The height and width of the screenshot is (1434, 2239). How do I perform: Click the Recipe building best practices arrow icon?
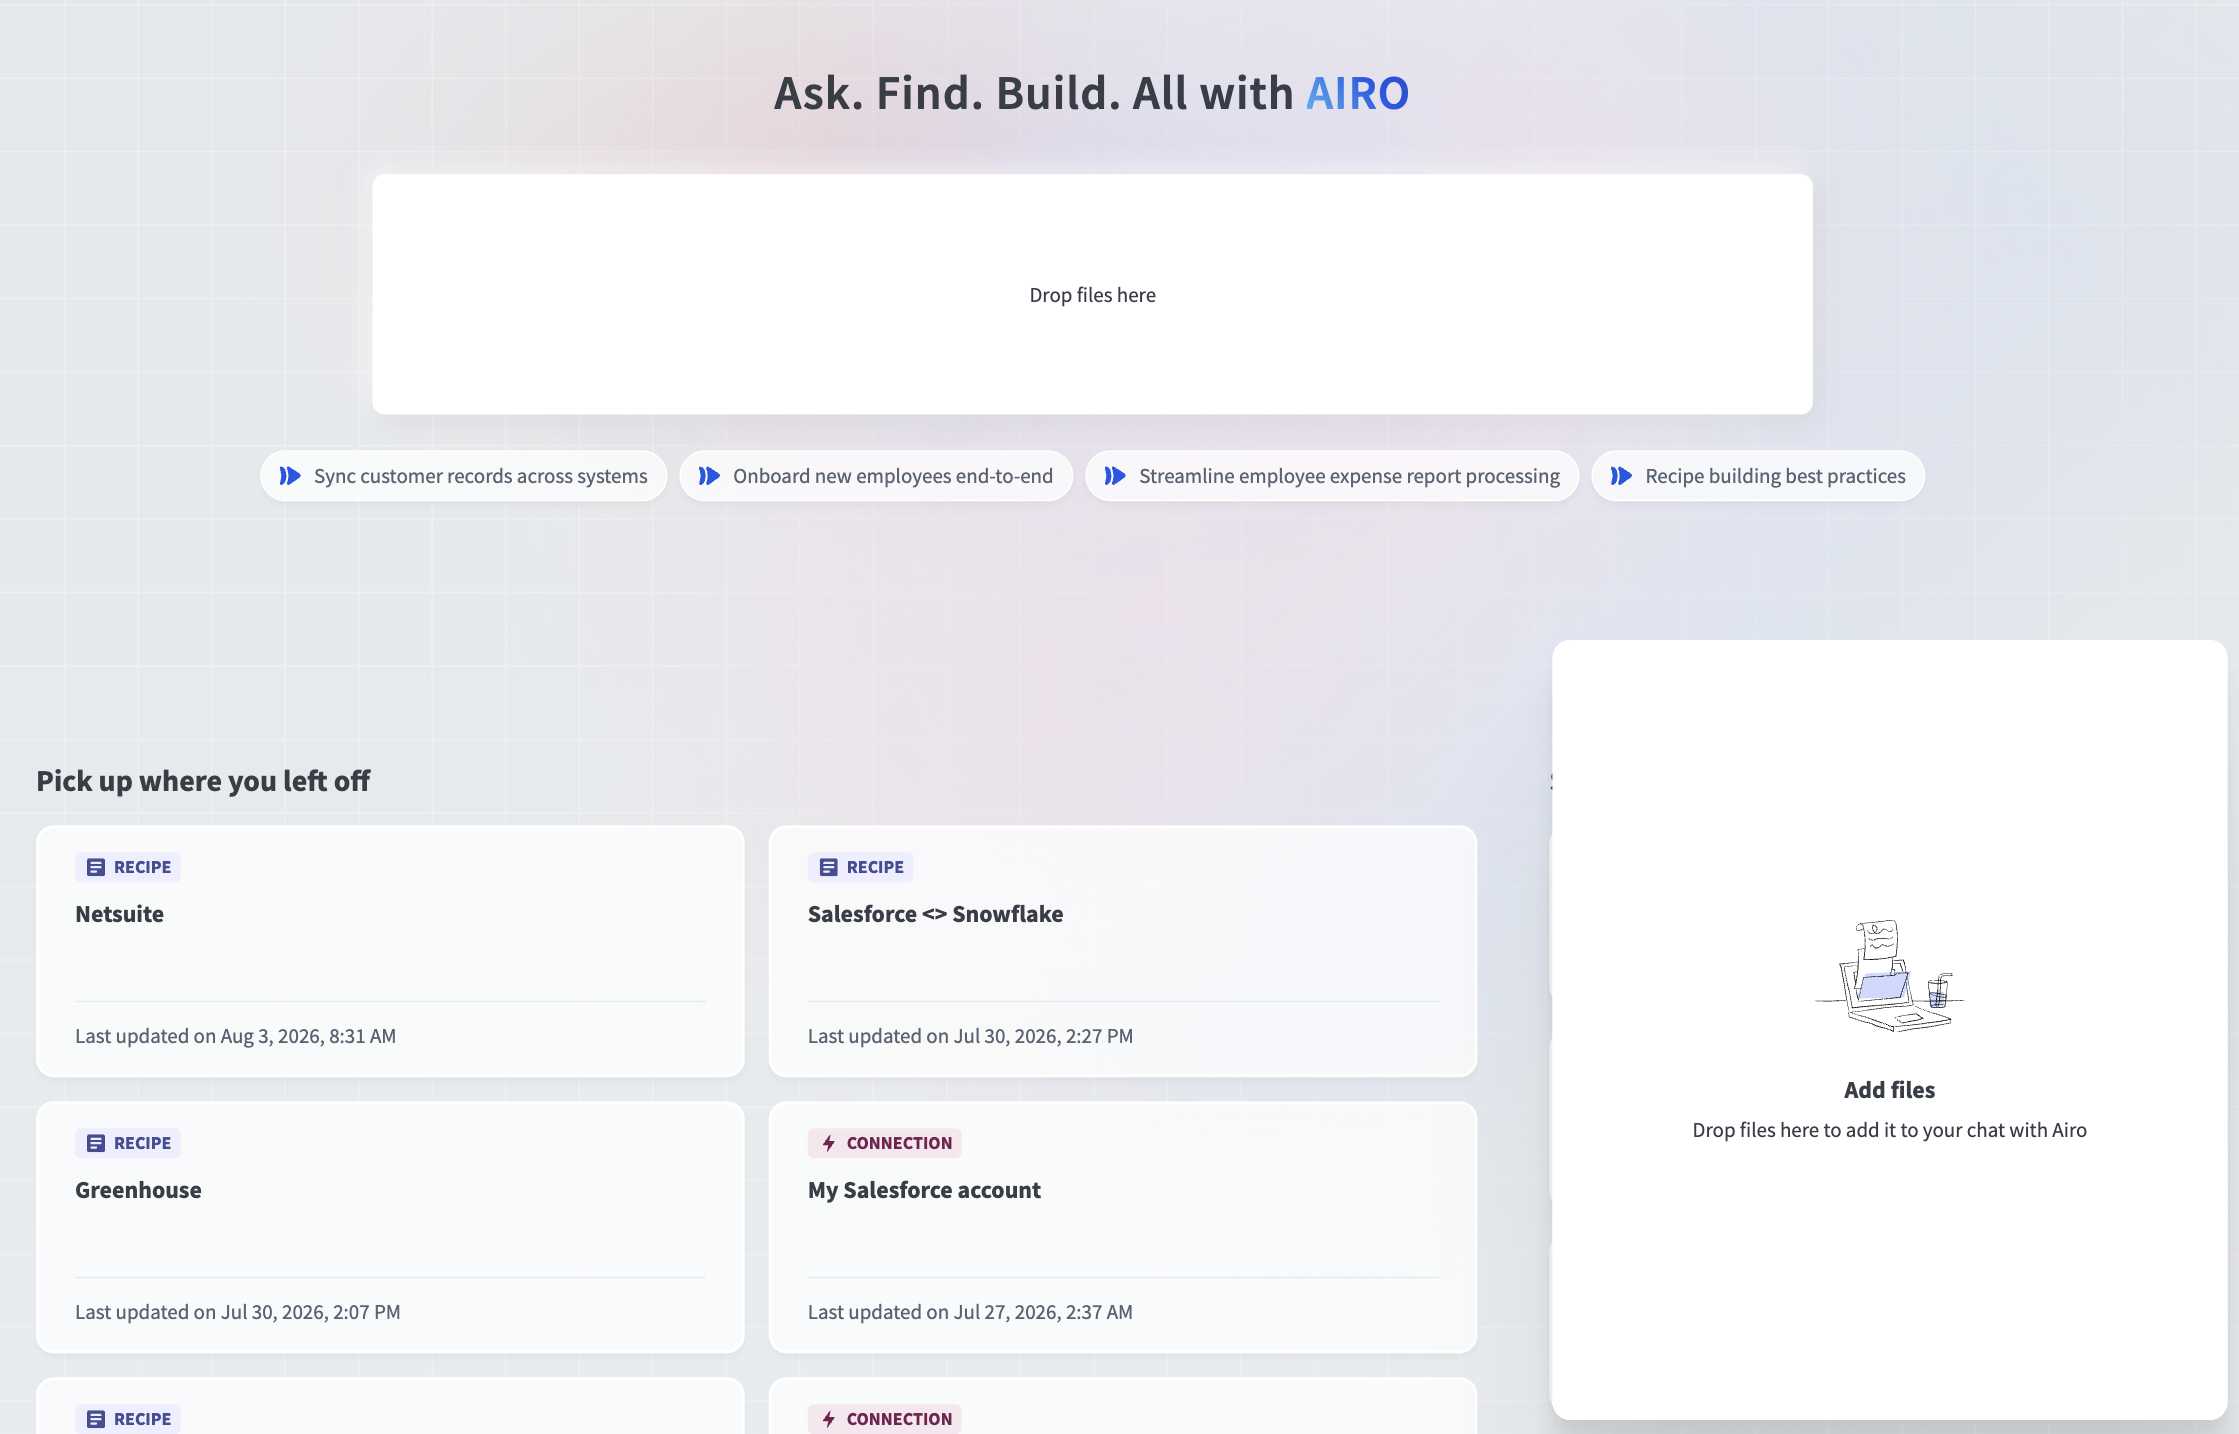[x=1621, y=476]
